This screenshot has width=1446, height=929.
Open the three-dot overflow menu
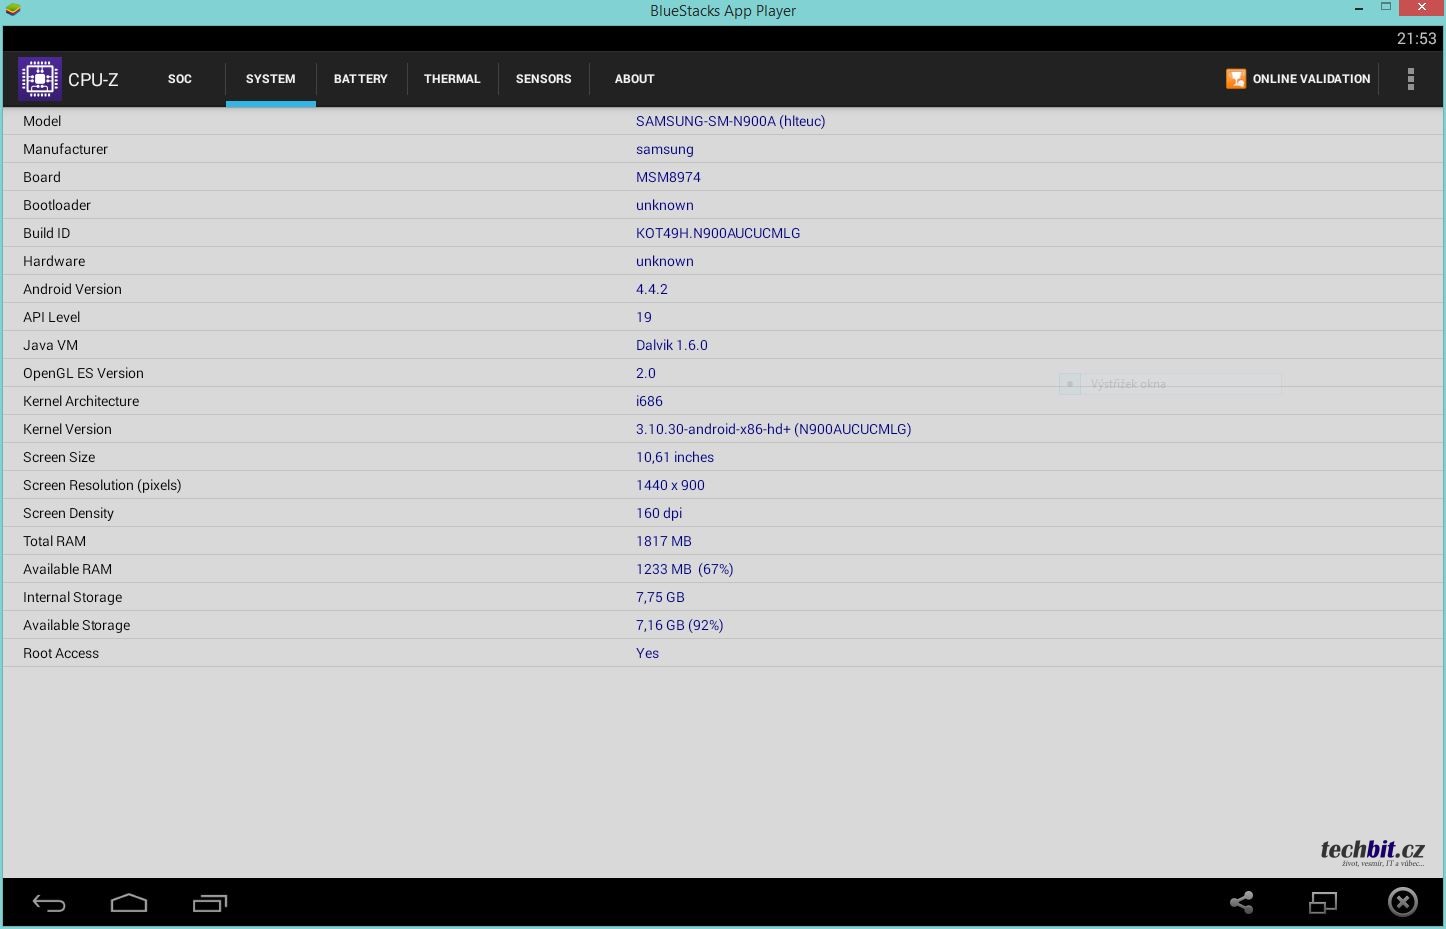1411,79
